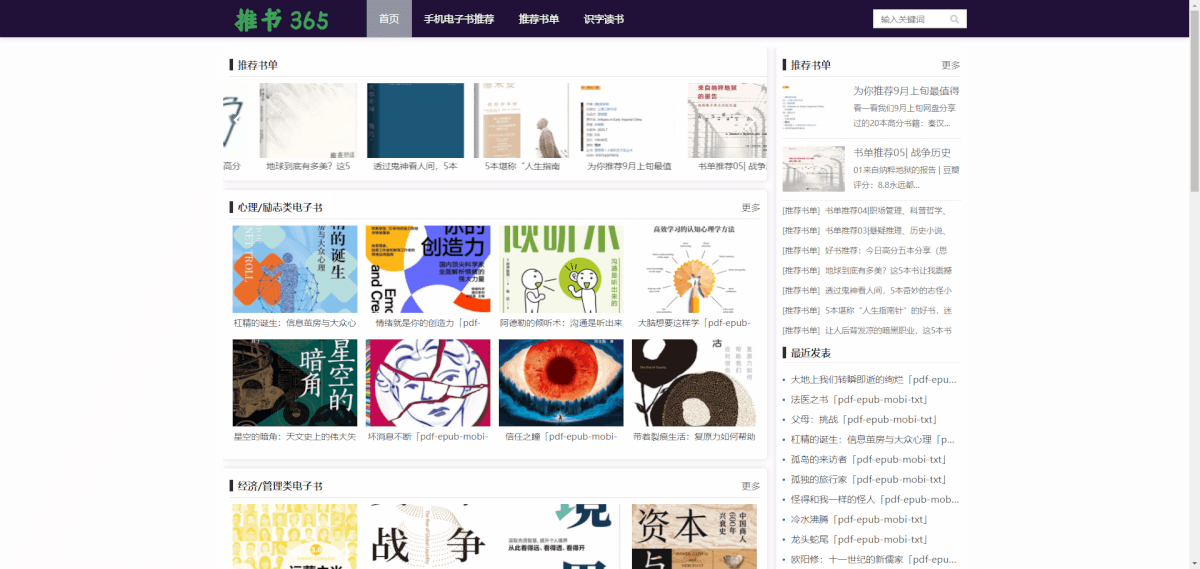Screen dimensions: 1200x569
Task: Open recent post 大地上我们转瞬即逝的绚烂
Action: 874,379
